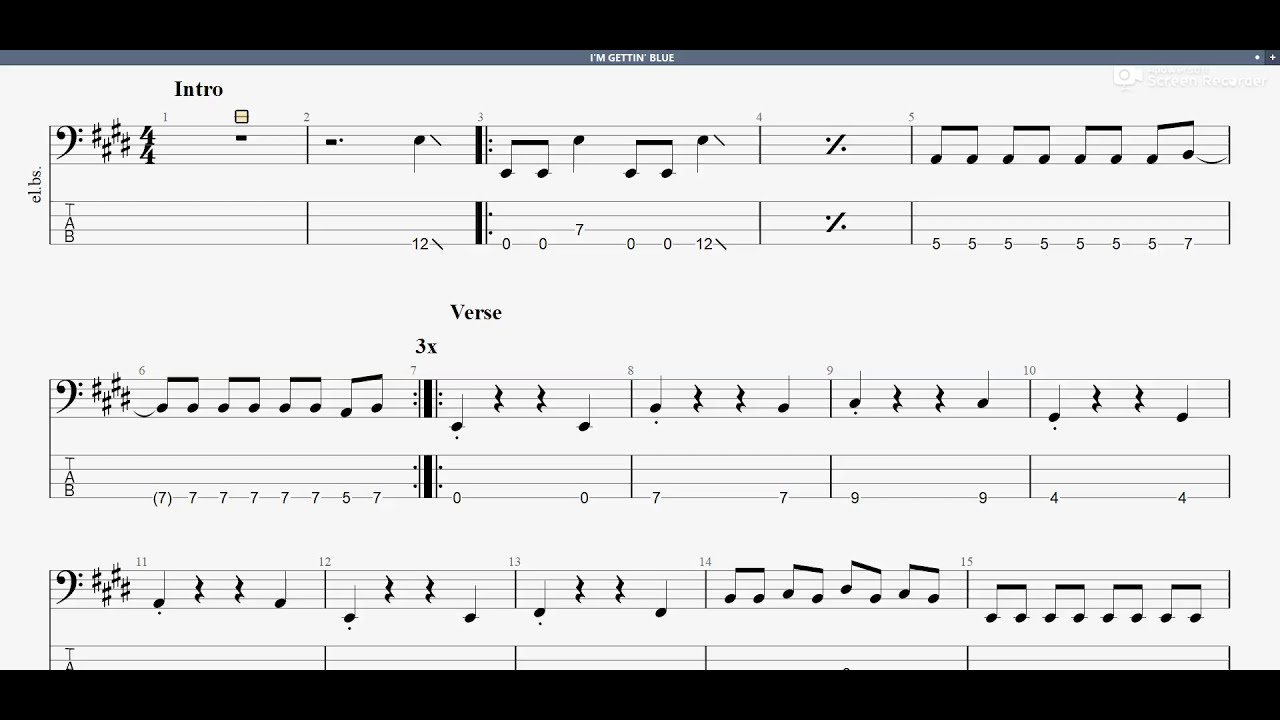Image resolution: width=1280 pixels, height=720 pixels.
Task: Select the I'M GETTIN' BLUE document tab
Action: tap(632, 58)
